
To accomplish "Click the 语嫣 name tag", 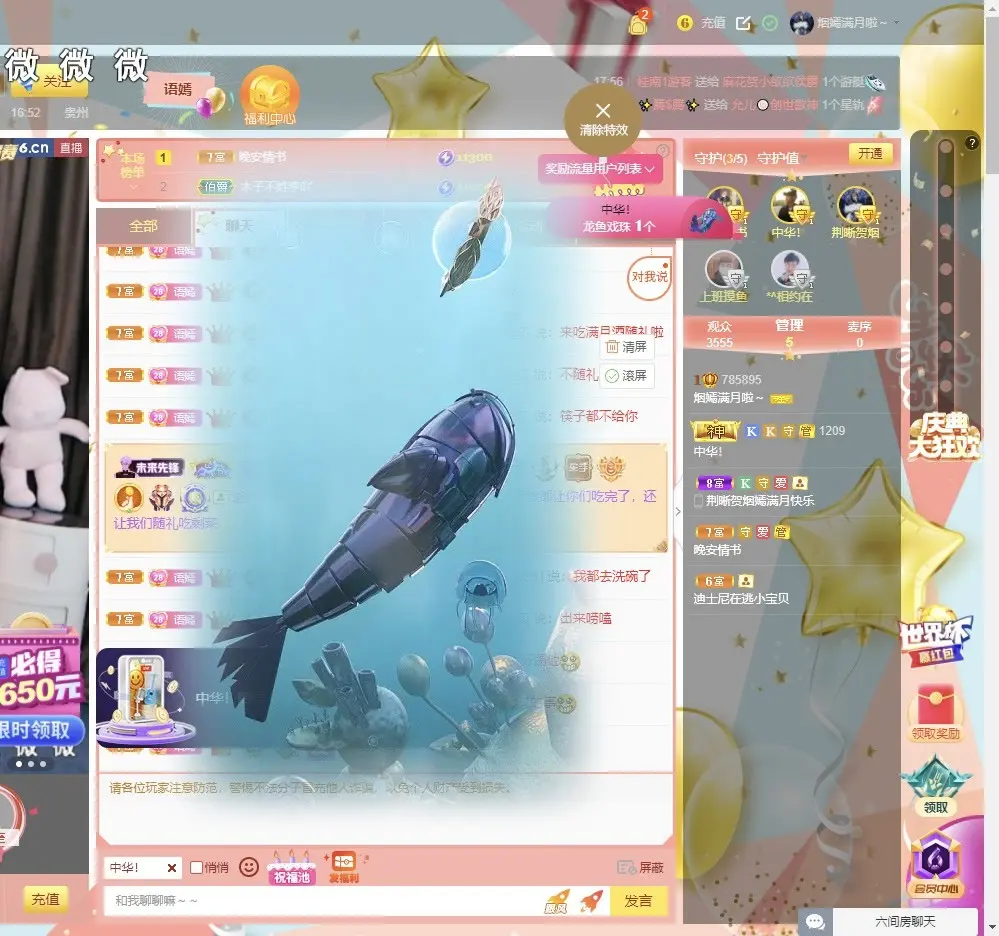I will (178, 89).
